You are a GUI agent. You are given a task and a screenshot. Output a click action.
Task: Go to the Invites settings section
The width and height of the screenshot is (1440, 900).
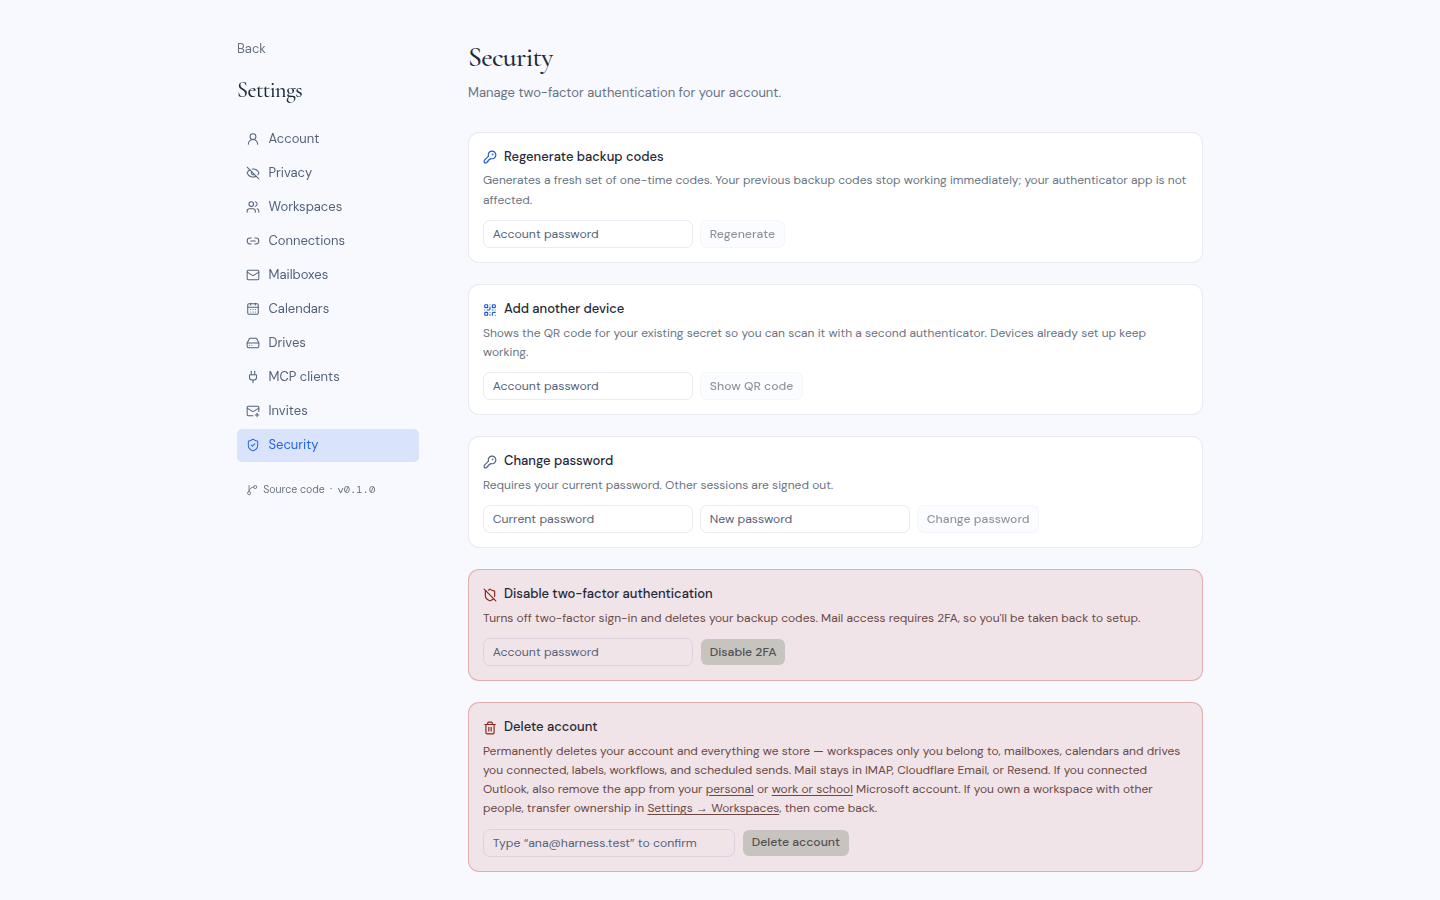[328, 411]
